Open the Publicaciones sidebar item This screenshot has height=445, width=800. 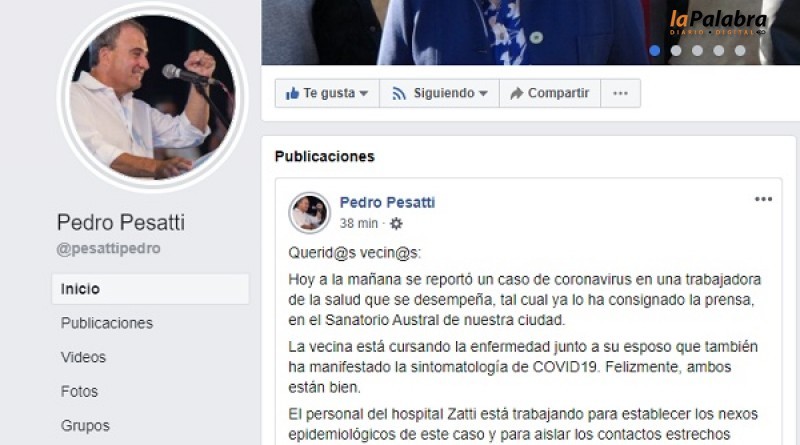coord(107,323)
